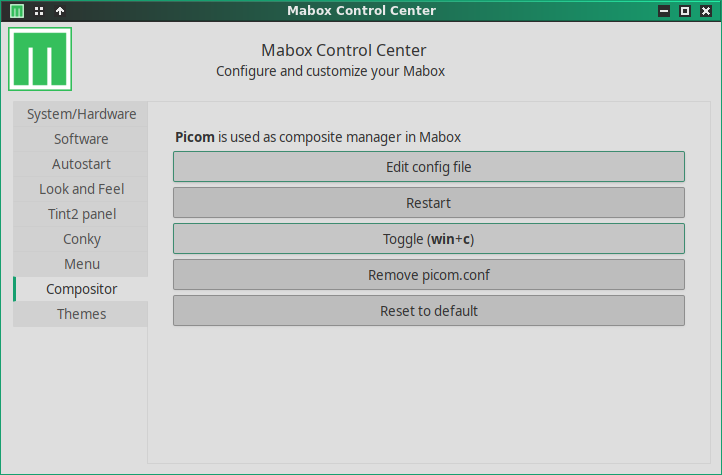The image size is (722, 475).
Task: Go to the Look and Feel tab
Action: tap(81, 189)
